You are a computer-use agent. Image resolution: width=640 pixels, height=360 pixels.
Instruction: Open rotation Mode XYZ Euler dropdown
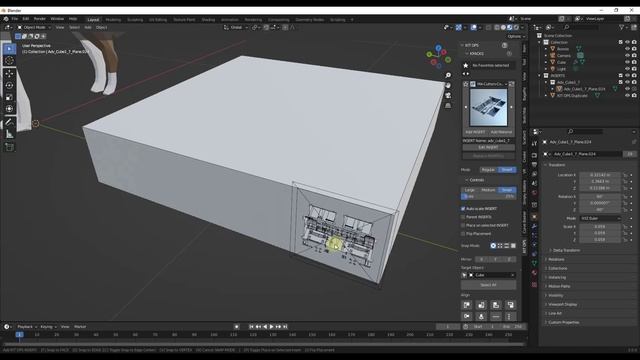(600, 218)
